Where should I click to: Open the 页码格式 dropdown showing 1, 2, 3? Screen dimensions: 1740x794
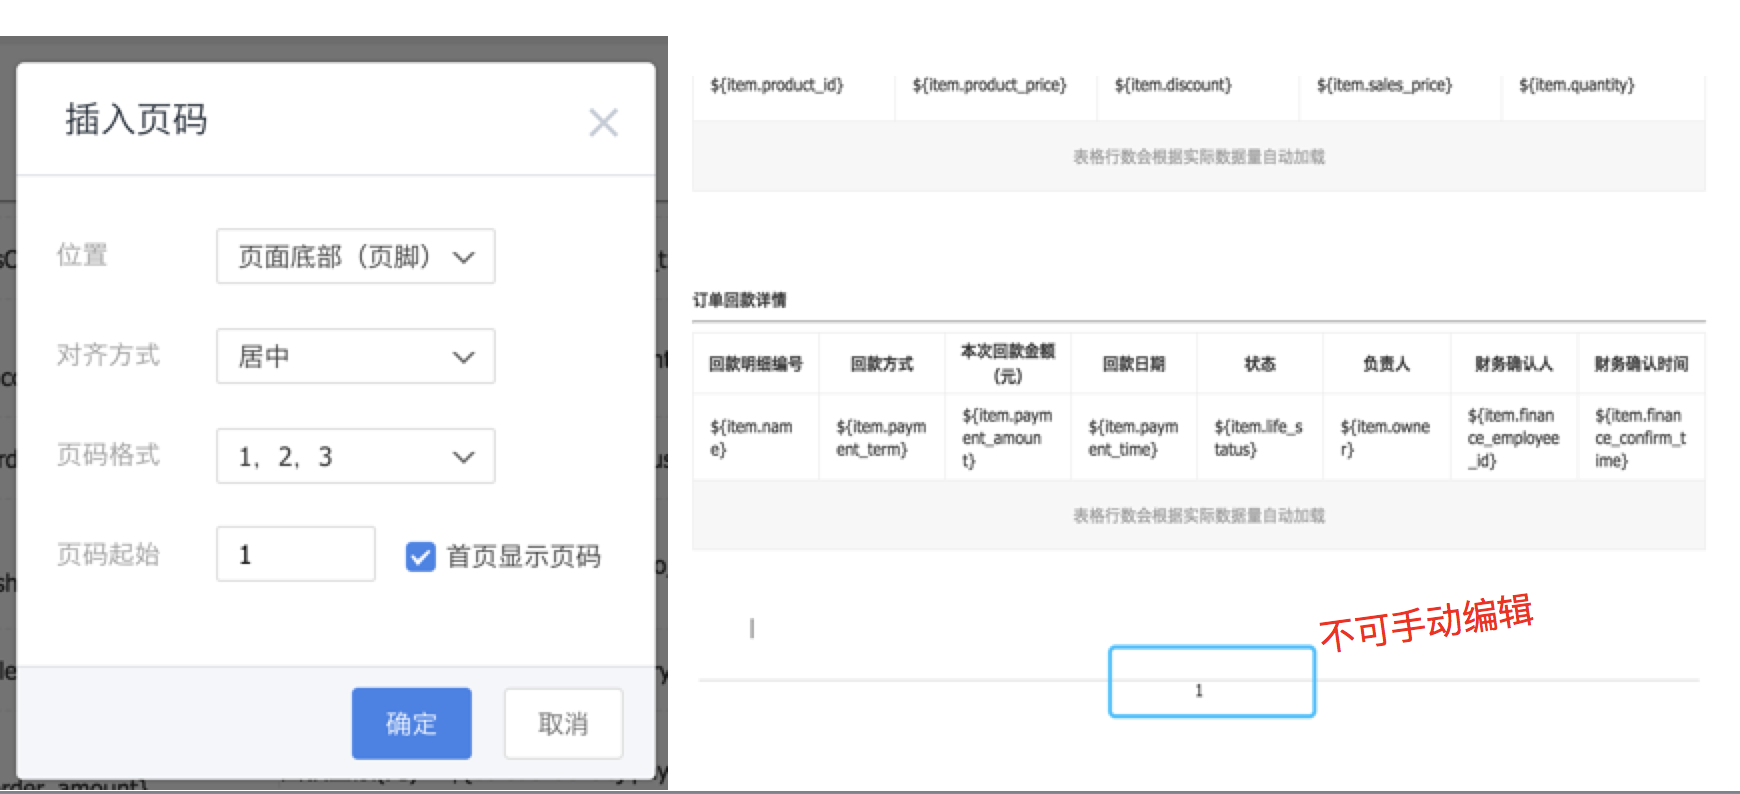(356, 456)
